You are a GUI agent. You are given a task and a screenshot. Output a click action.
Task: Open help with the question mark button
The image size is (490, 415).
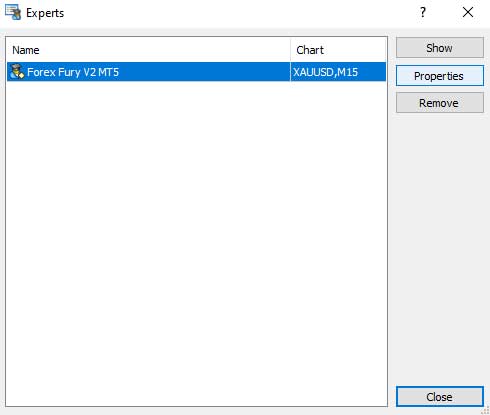(x=423, y=13)
